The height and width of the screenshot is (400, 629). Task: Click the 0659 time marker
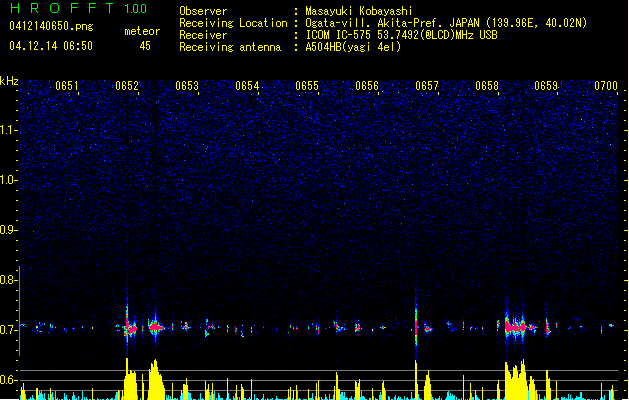tap(546, 86)
